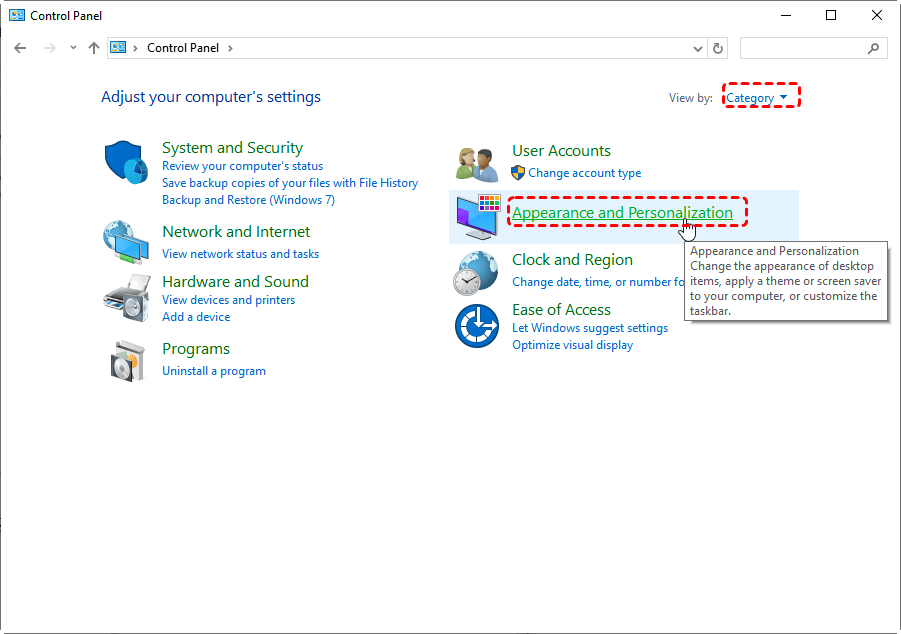The image size is (901, 634).
Task: Go up one level with the Up arrow
Action: point(94,48)
